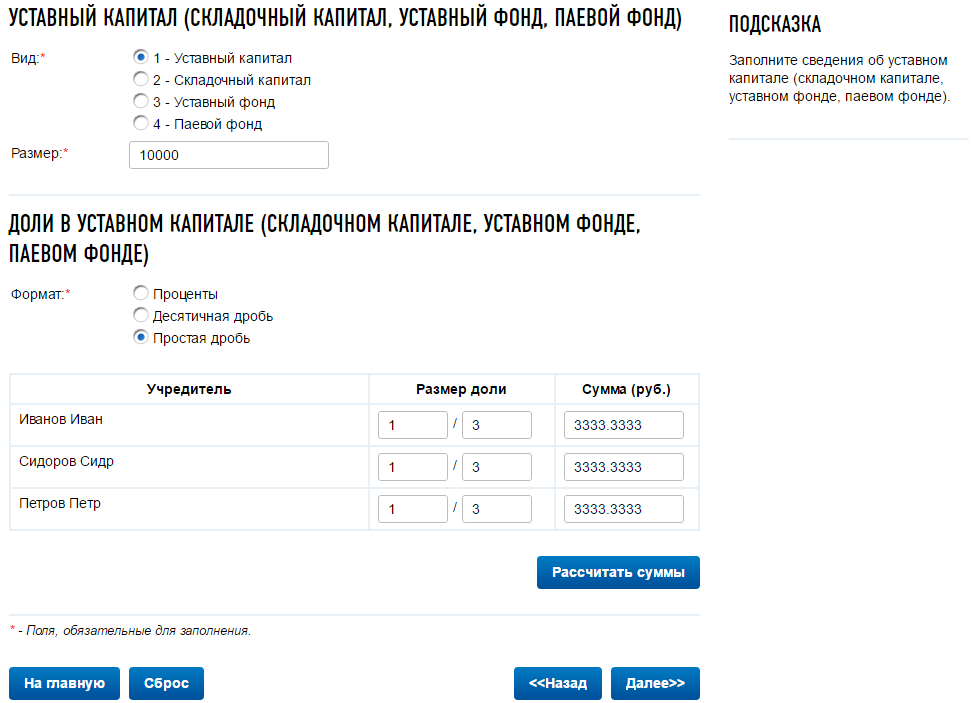Select Петров Петр's sum amount field

point(623,508)
